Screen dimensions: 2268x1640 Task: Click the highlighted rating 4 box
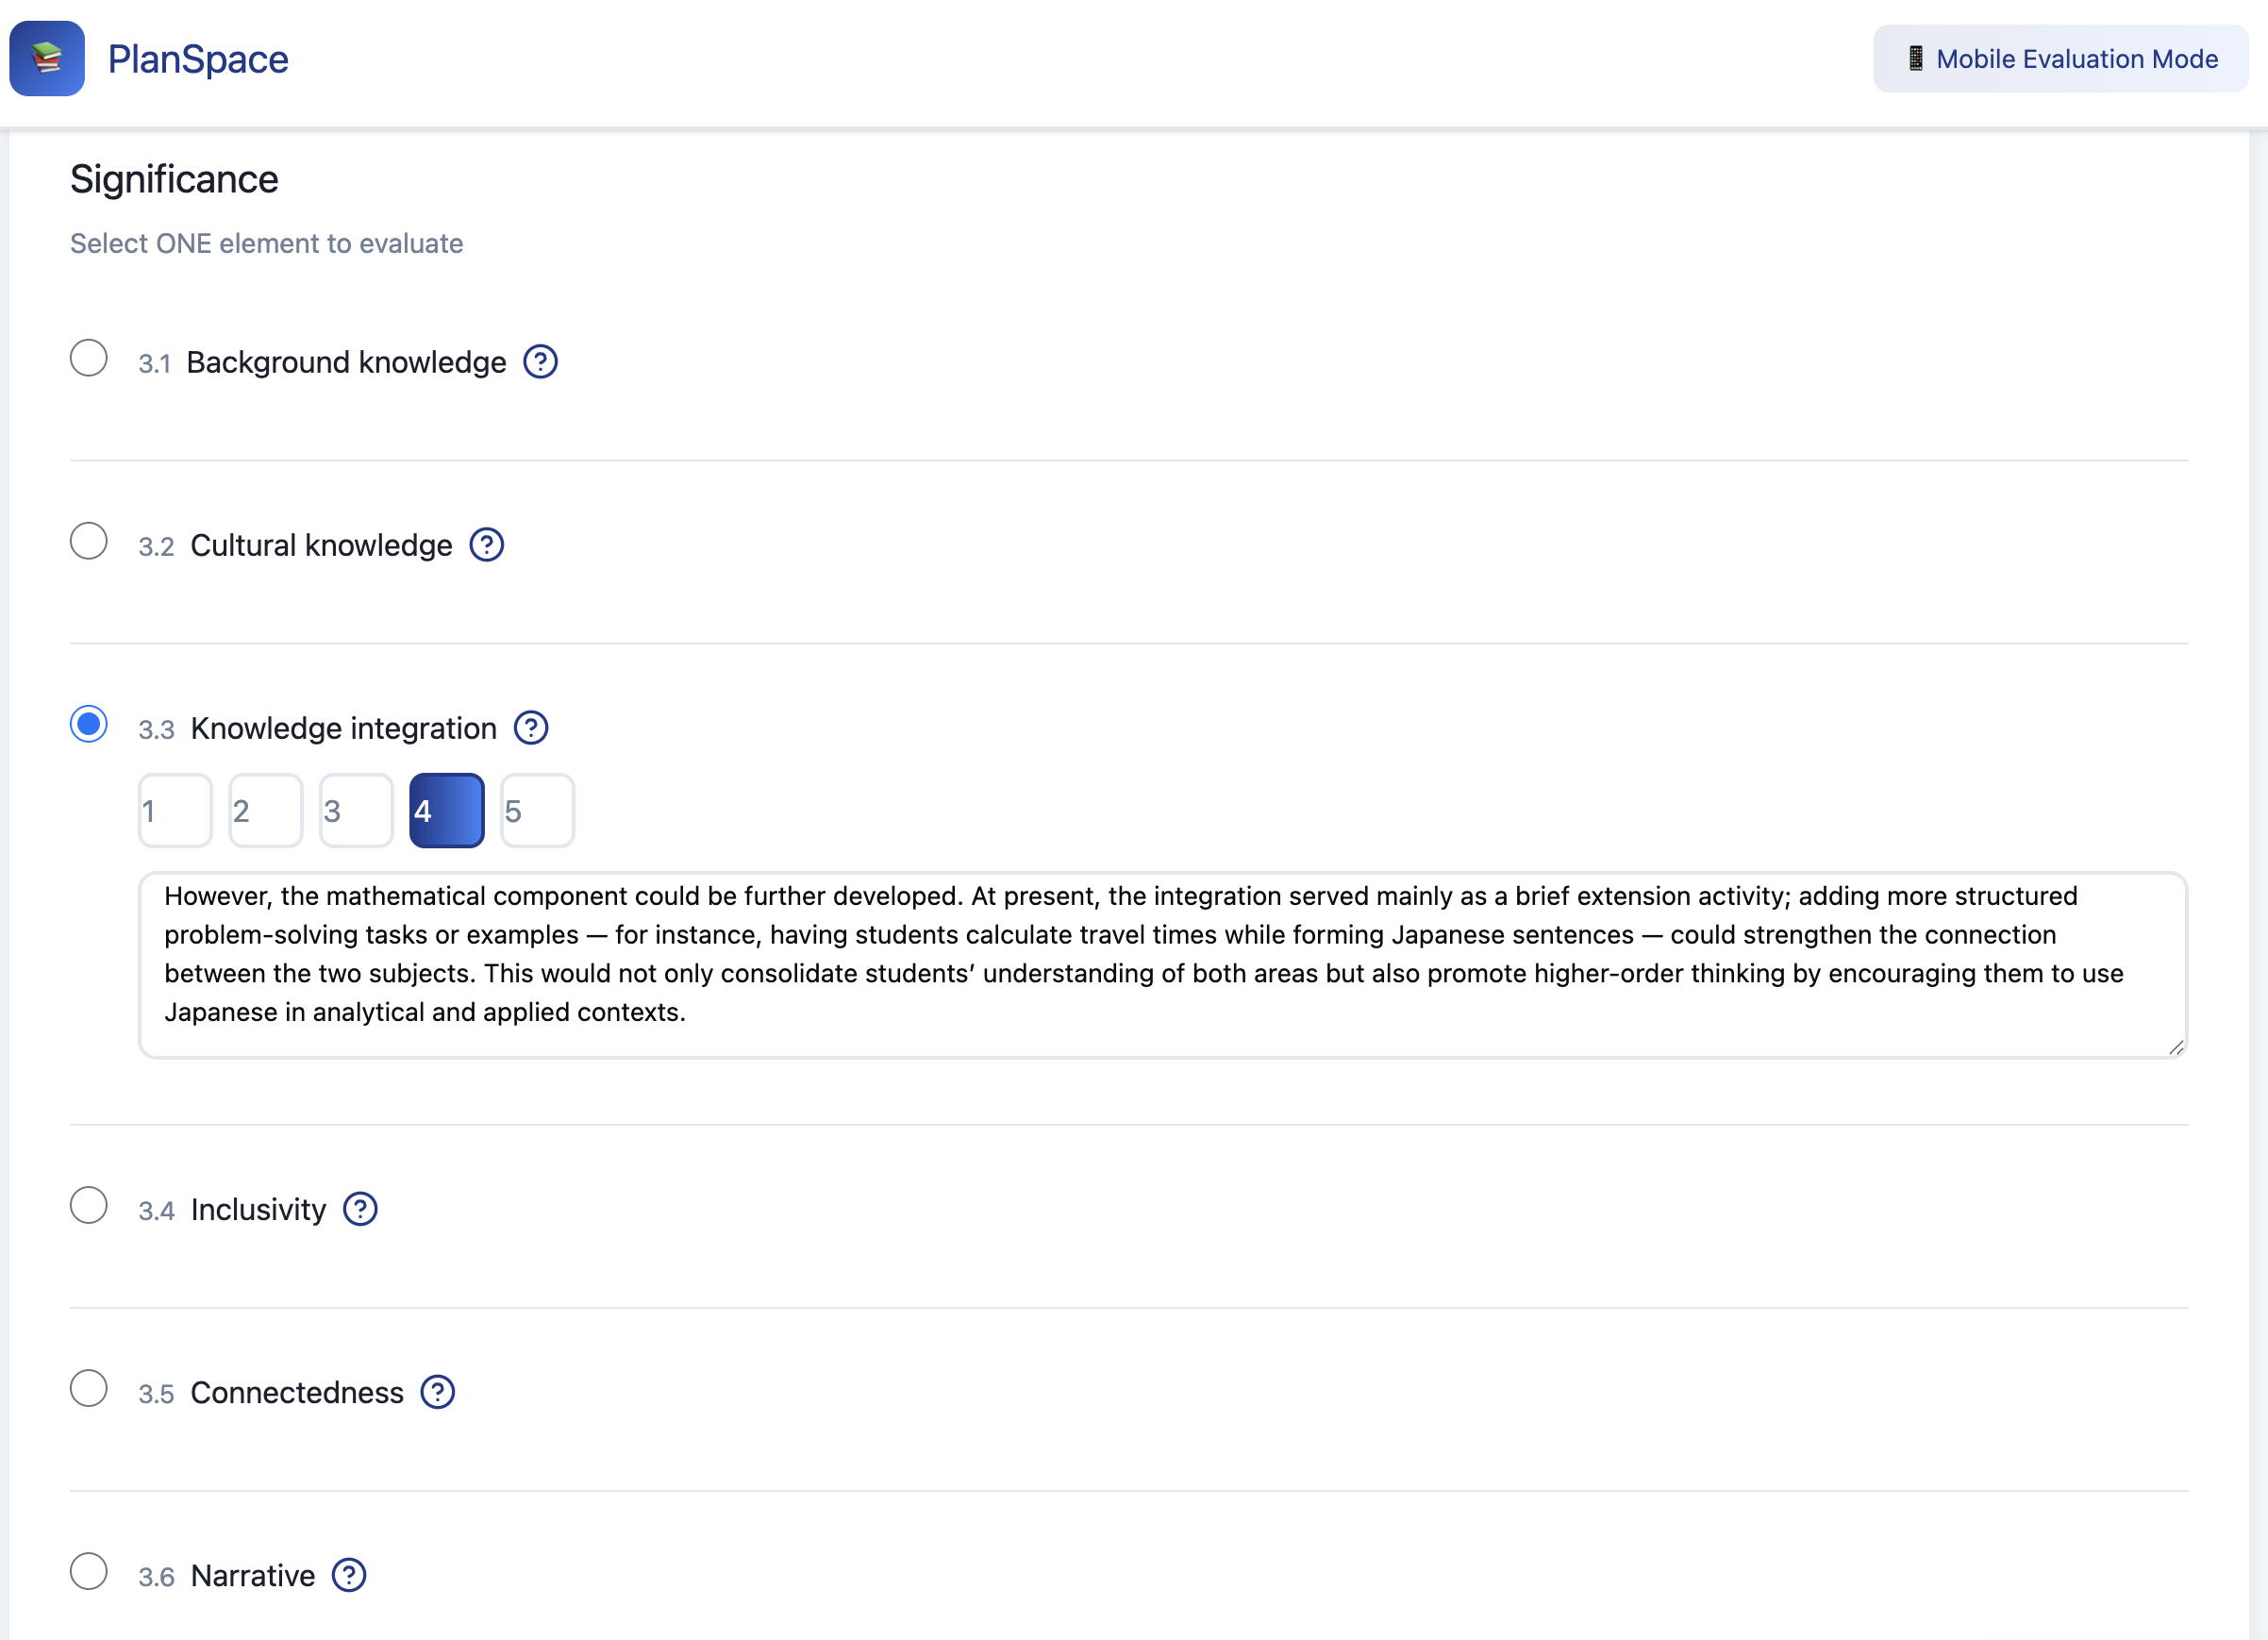pyautogui.click(x=447, y=810)
